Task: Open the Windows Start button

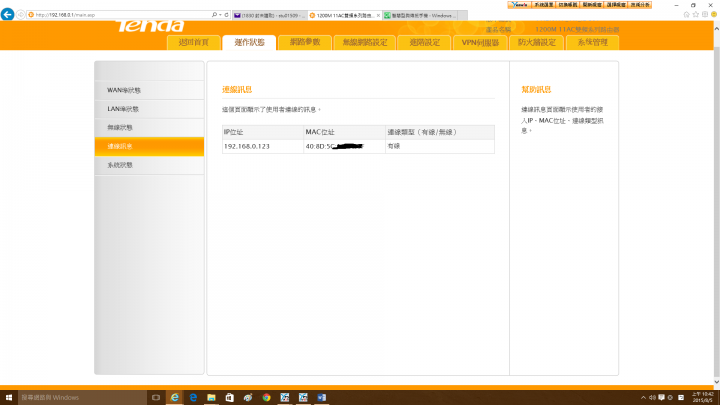Action: (9, 398)
